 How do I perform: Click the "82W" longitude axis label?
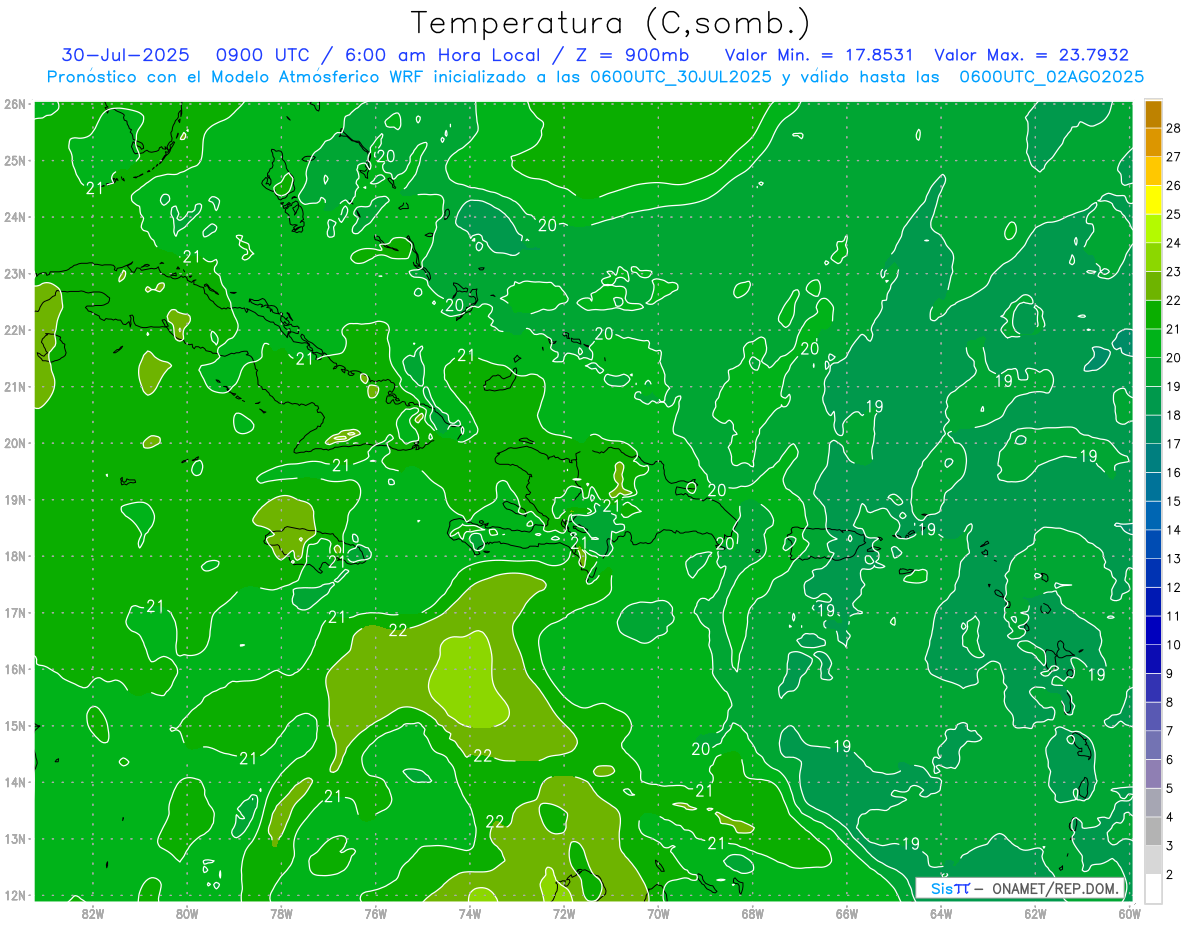pos(93,913)
